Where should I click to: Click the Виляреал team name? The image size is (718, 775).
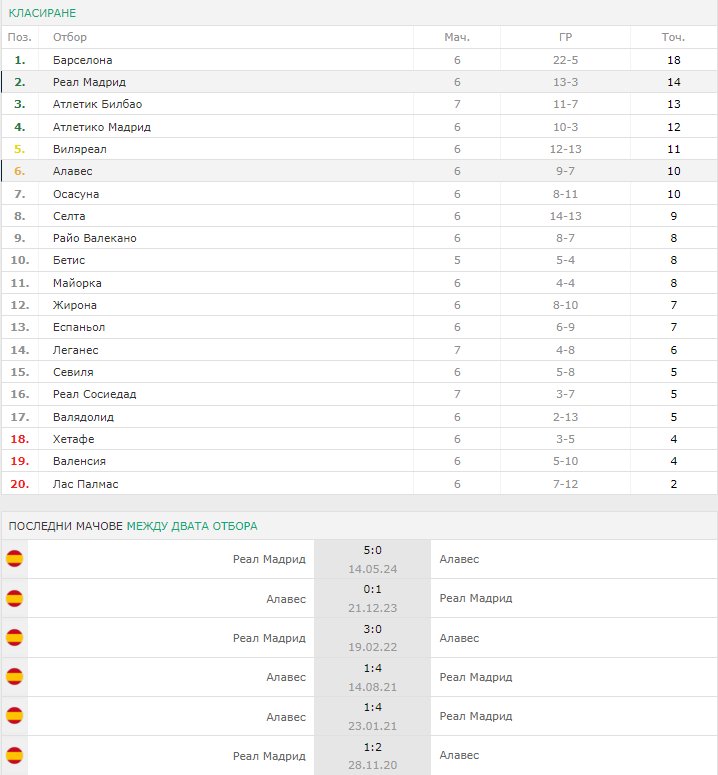[80, 149]
